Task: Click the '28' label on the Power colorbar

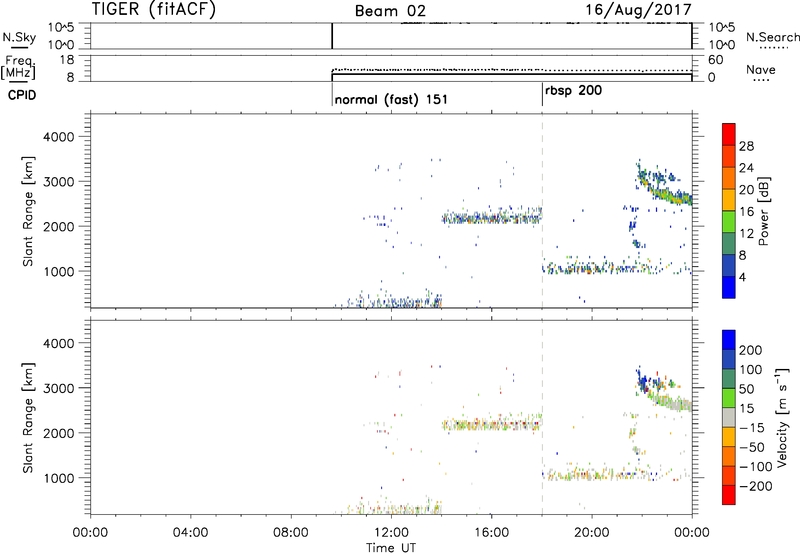Action: [746, 146]
